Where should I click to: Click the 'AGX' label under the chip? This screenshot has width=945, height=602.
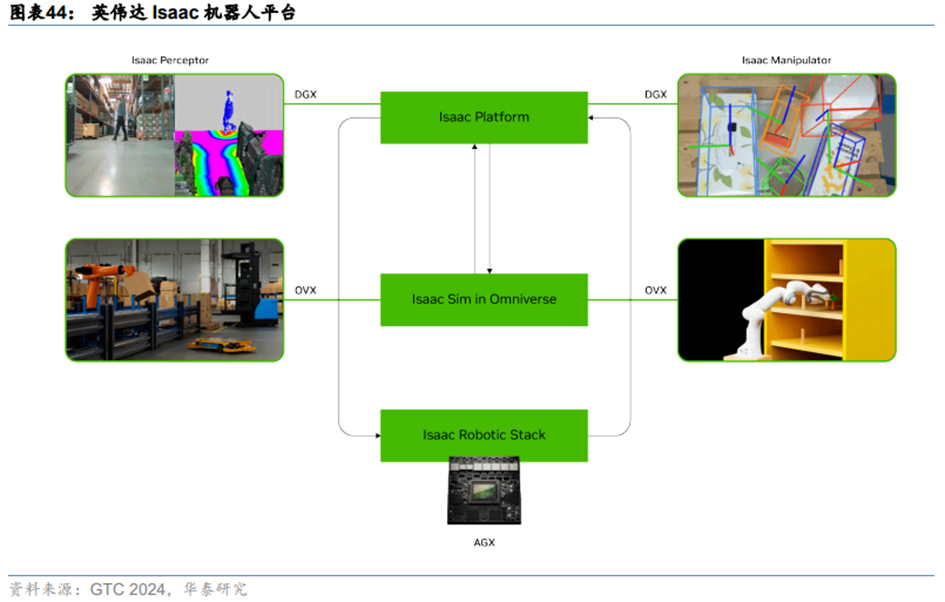click(484, 542)
